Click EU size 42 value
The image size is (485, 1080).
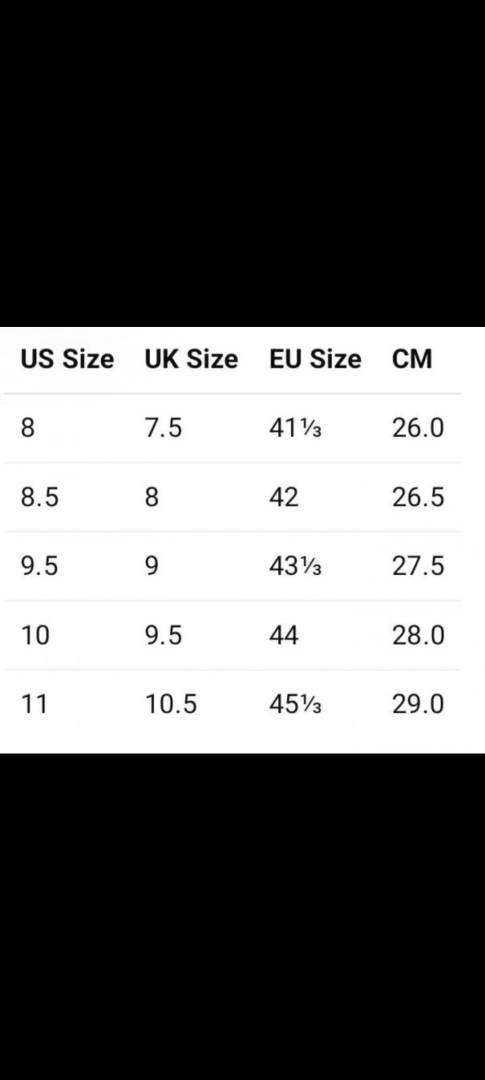point(284,497)
